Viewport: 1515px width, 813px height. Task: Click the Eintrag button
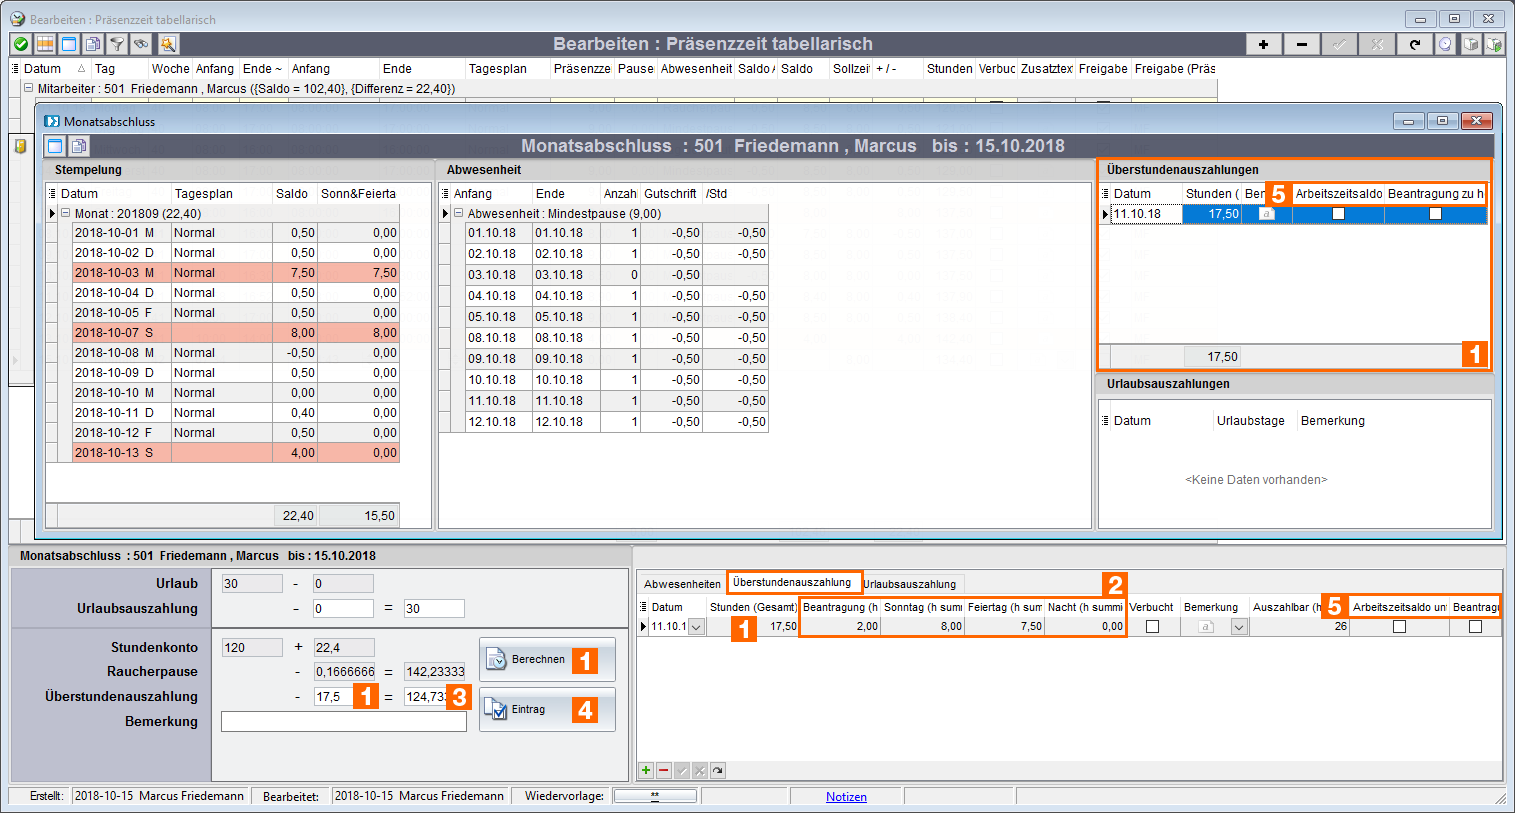click(x=547, y=709)
